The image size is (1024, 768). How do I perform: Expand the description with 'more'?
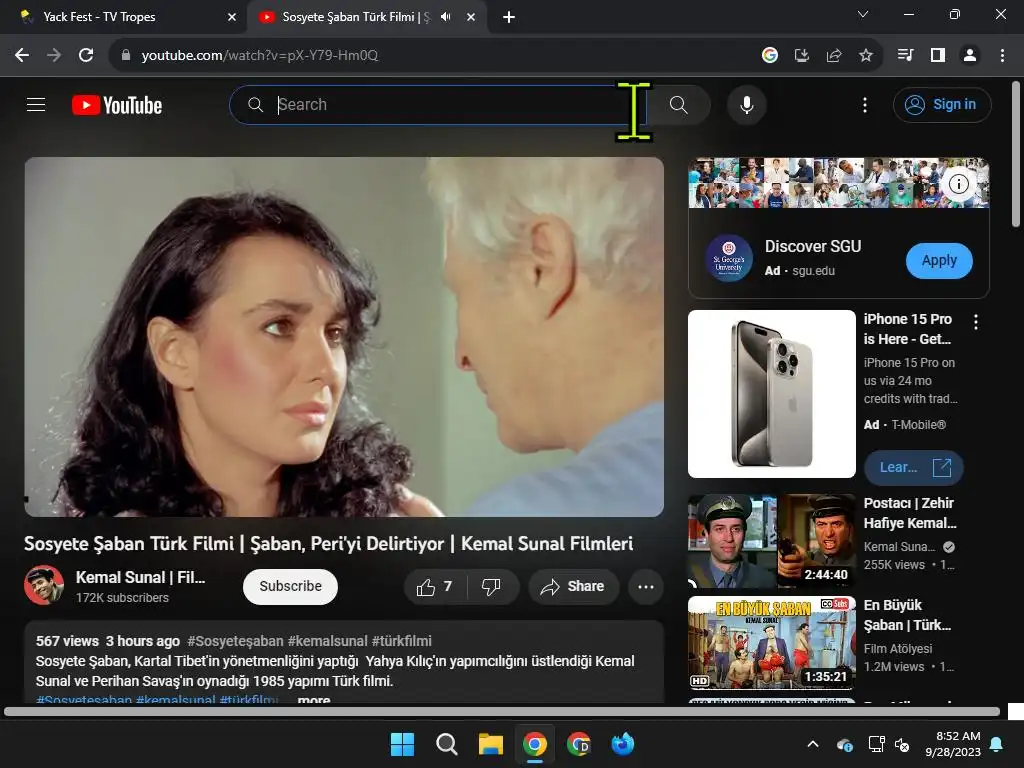click(313, 699)
